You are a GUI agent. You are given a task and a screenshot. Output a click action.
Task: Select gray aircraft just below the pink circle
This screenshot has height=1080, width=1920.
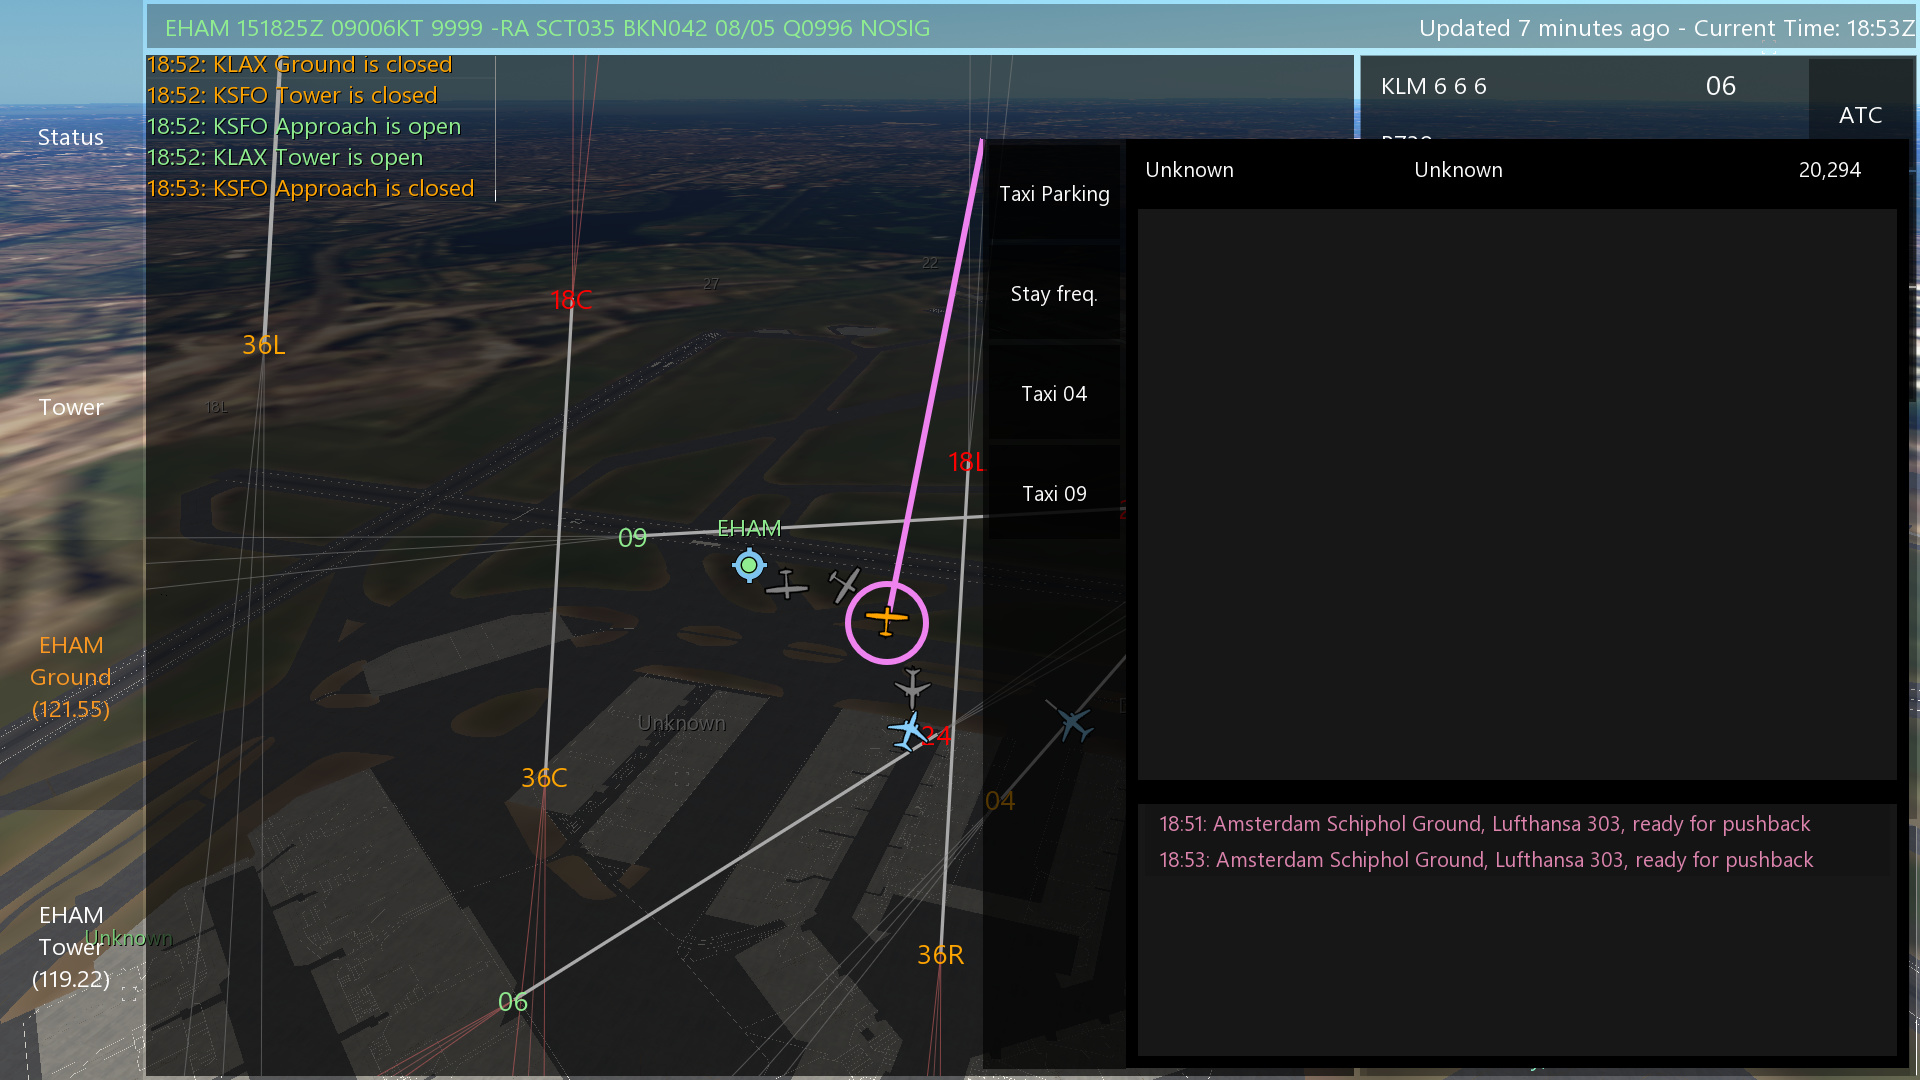(x=912, y=688)
